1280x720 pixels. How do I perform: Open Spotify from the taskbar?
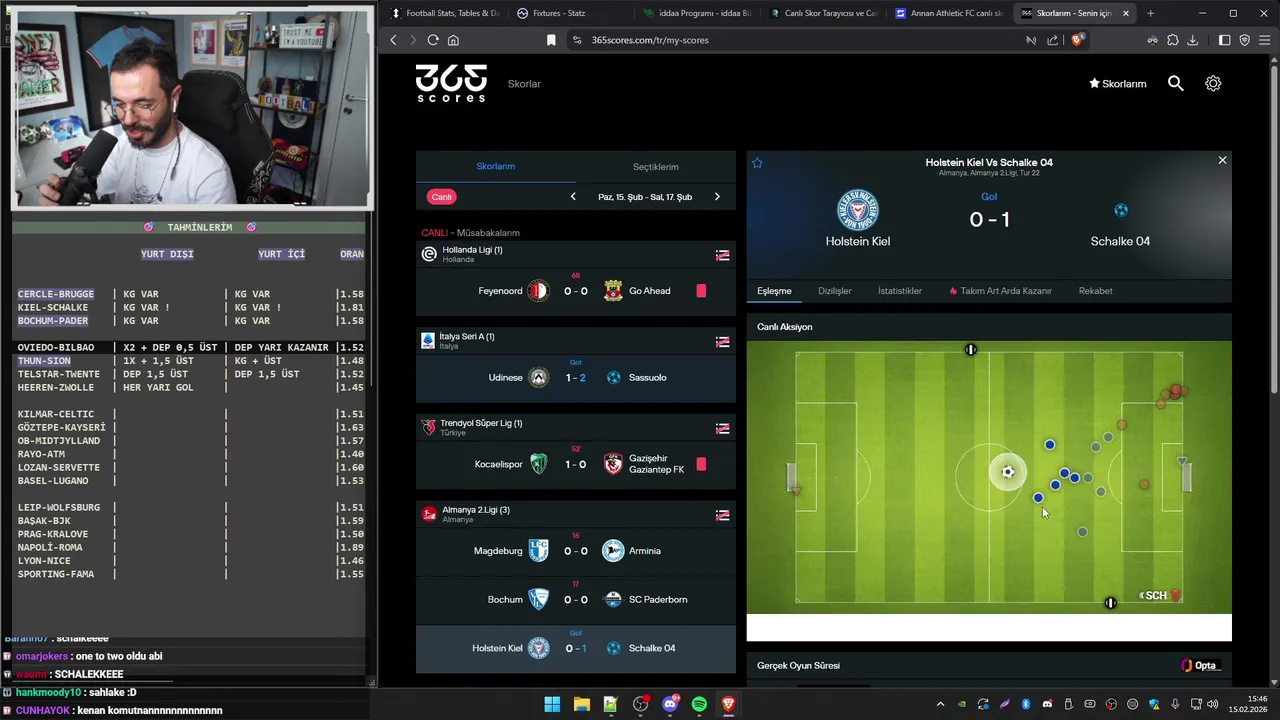[699, 704]
